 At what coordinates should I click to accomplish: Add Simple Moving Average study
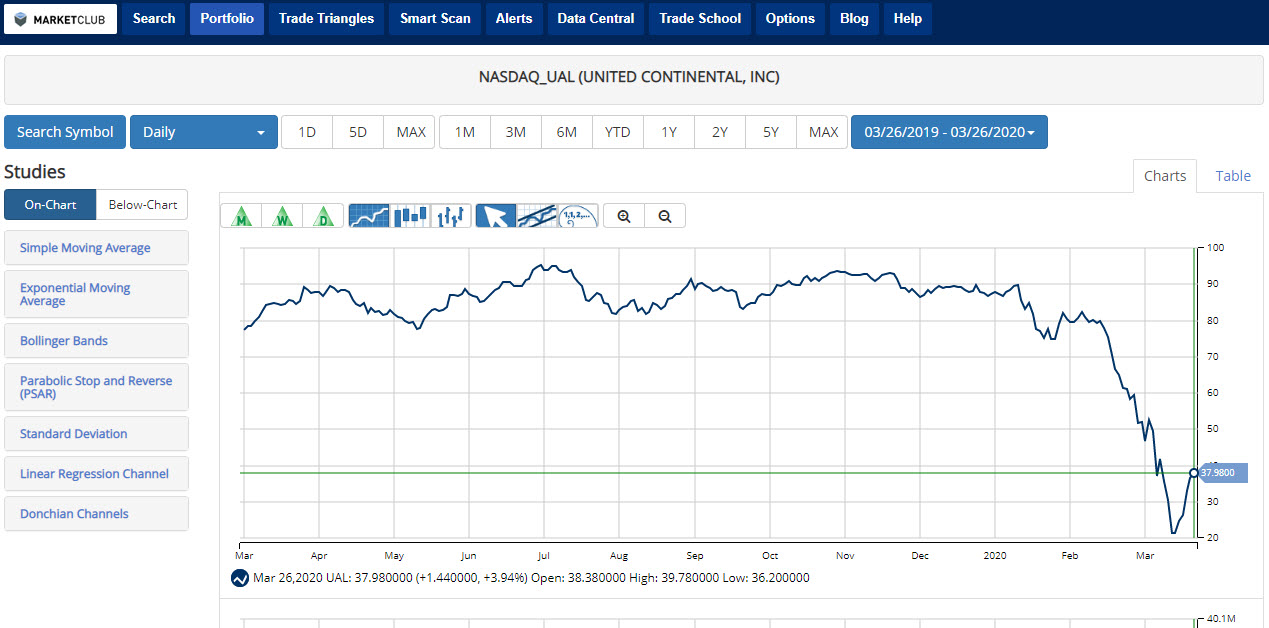pos(96,248)
